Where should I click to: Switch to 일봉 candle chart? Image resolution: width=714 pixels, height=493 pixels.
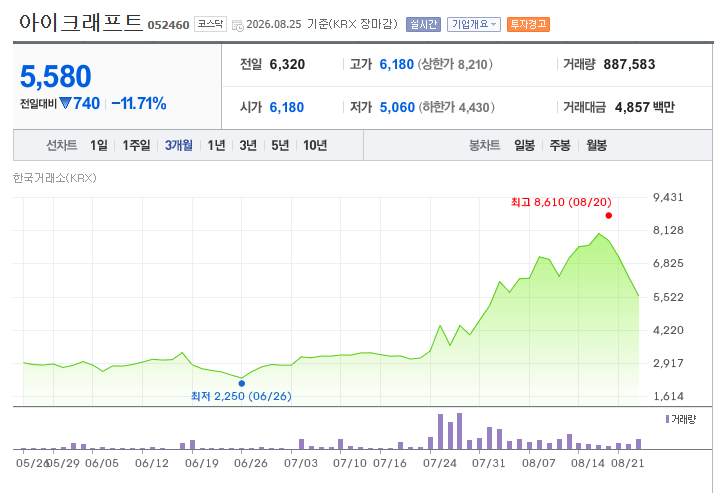click(x=524, y=146)
